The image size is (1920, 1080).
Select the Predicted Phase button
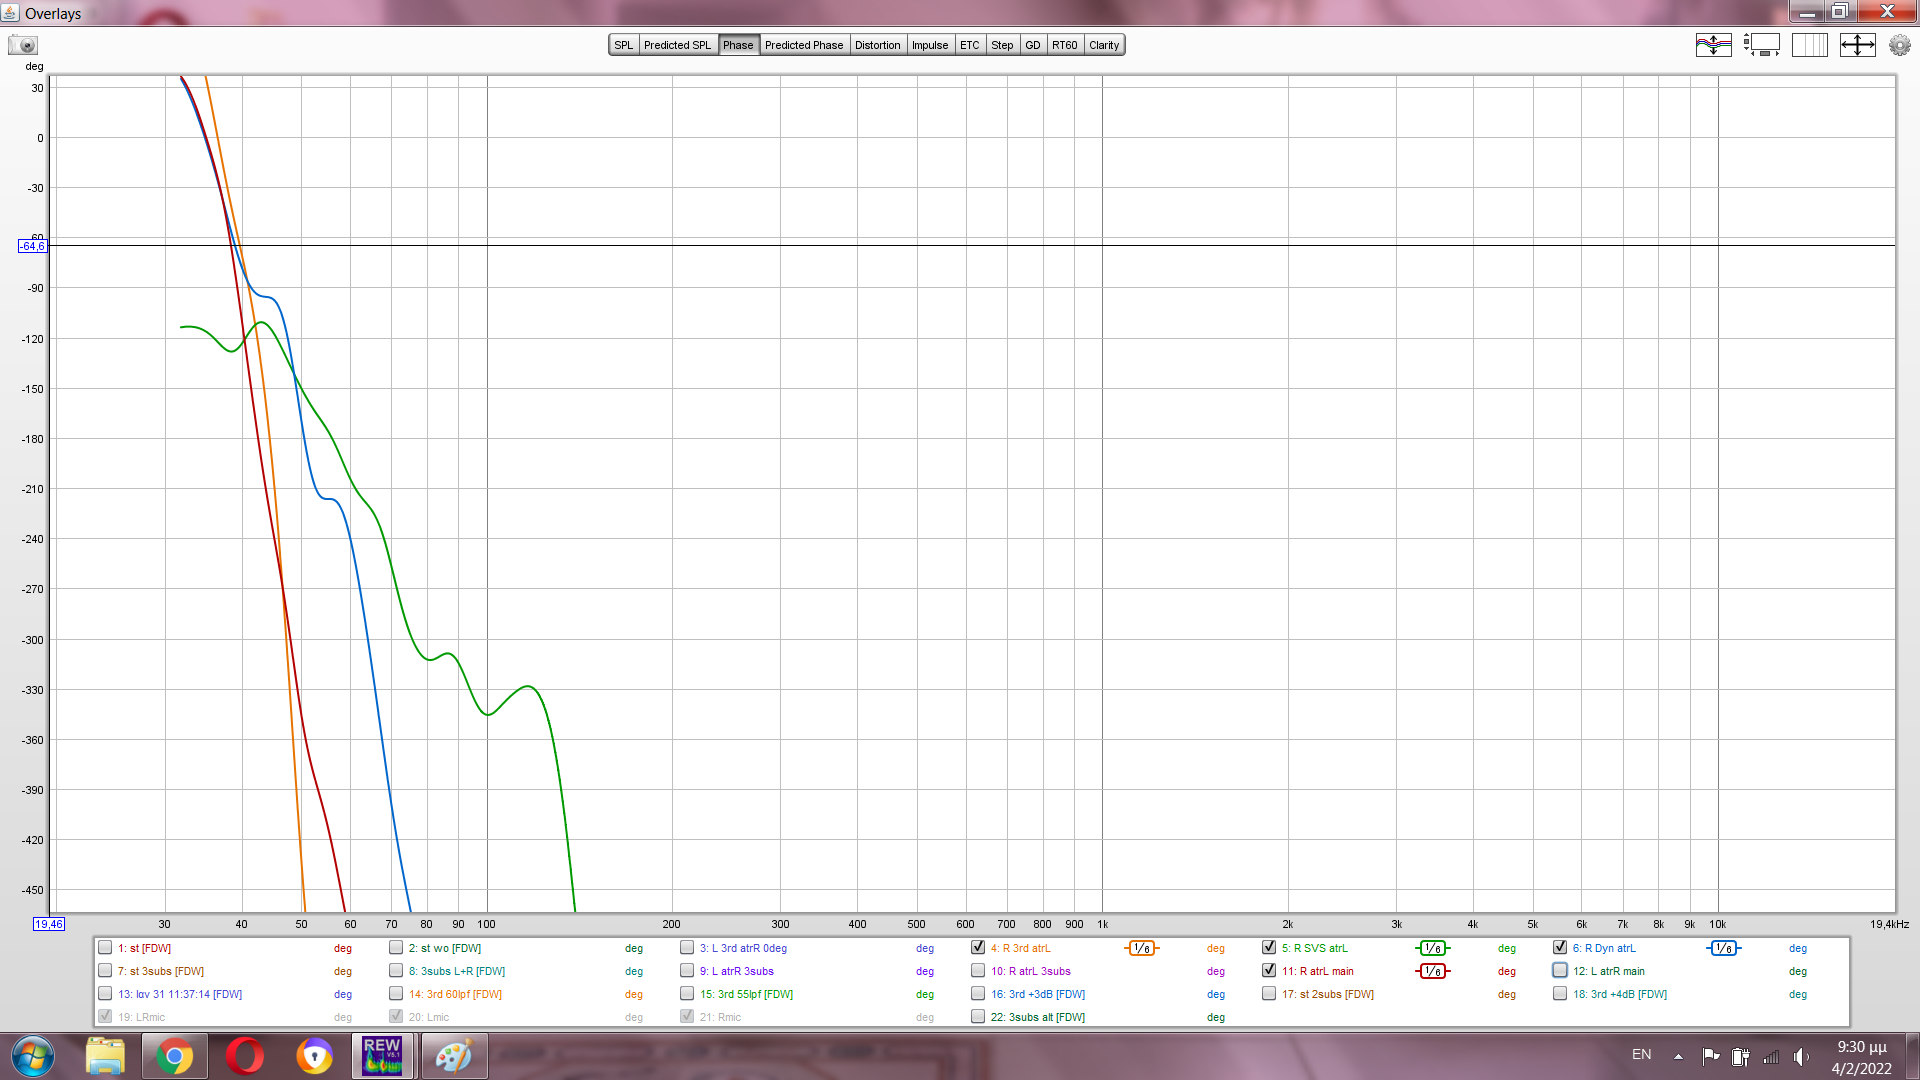point(803,45)
